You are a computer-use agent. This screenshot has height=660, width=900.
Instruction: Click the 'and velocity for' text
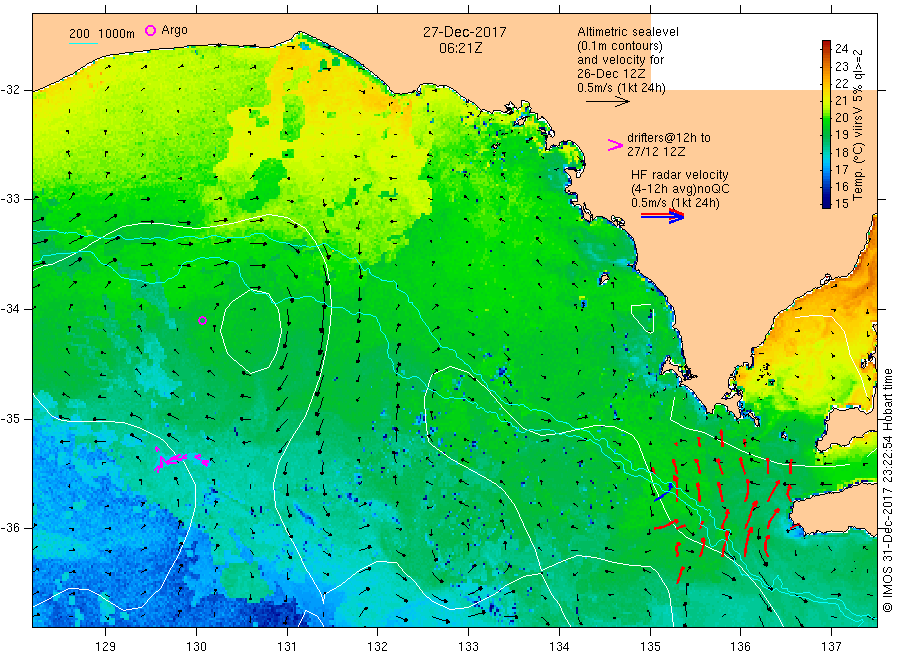point(620,60)
